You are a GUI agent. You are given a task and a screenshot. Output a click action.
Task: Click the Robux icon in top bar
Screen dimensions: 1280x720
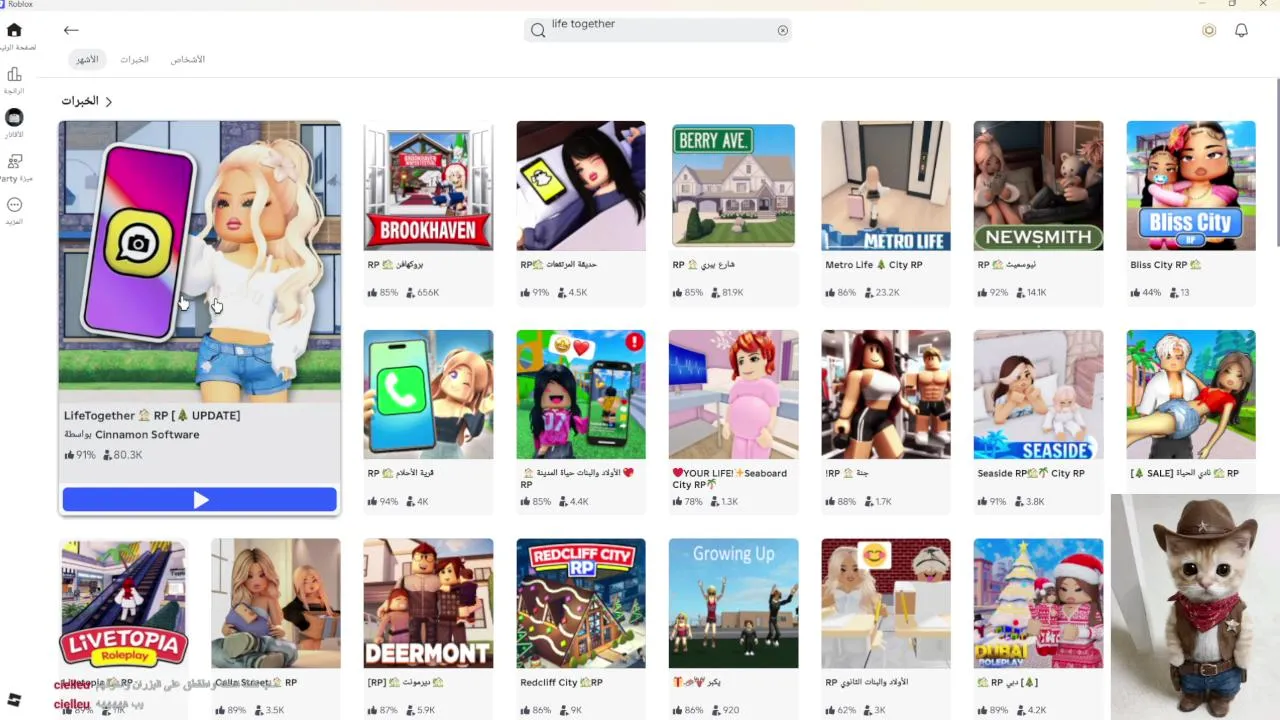[1209, 30]
